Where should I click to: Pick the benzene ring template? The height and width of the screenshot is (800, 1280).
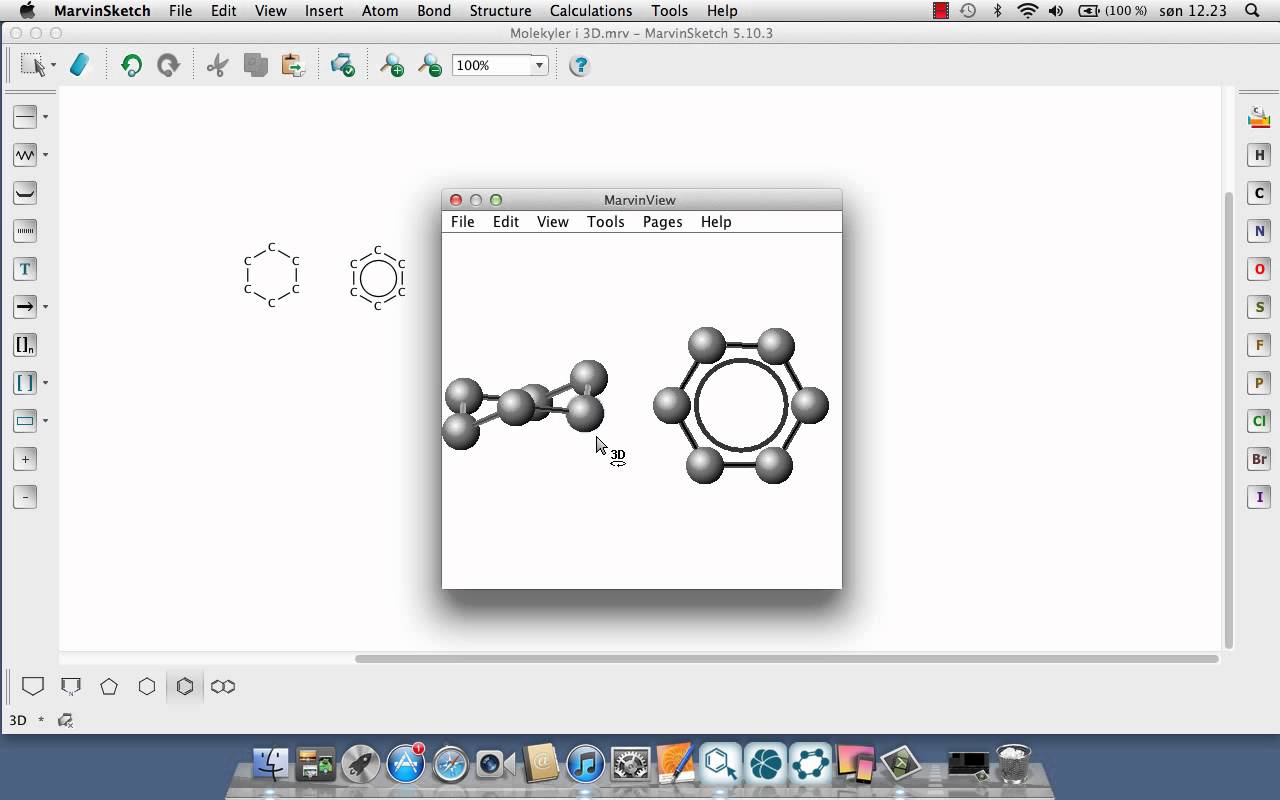185,687
